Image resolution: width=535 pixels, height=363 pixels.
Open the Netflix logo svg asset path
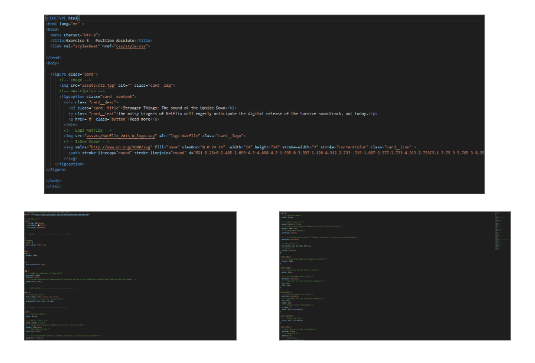(x=121, y=136)
